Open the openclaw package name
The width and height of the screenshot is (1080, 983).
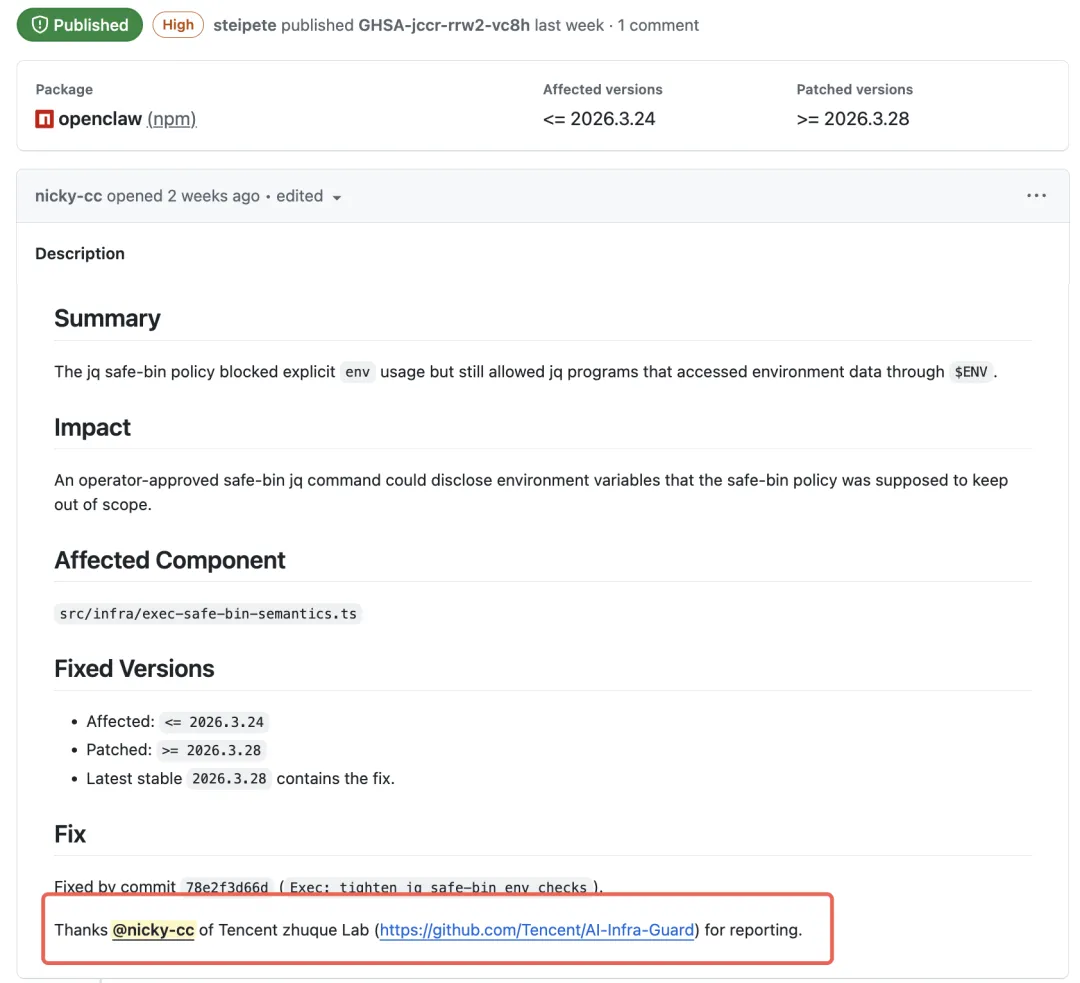pyautogui.click(x=100, y=119)
